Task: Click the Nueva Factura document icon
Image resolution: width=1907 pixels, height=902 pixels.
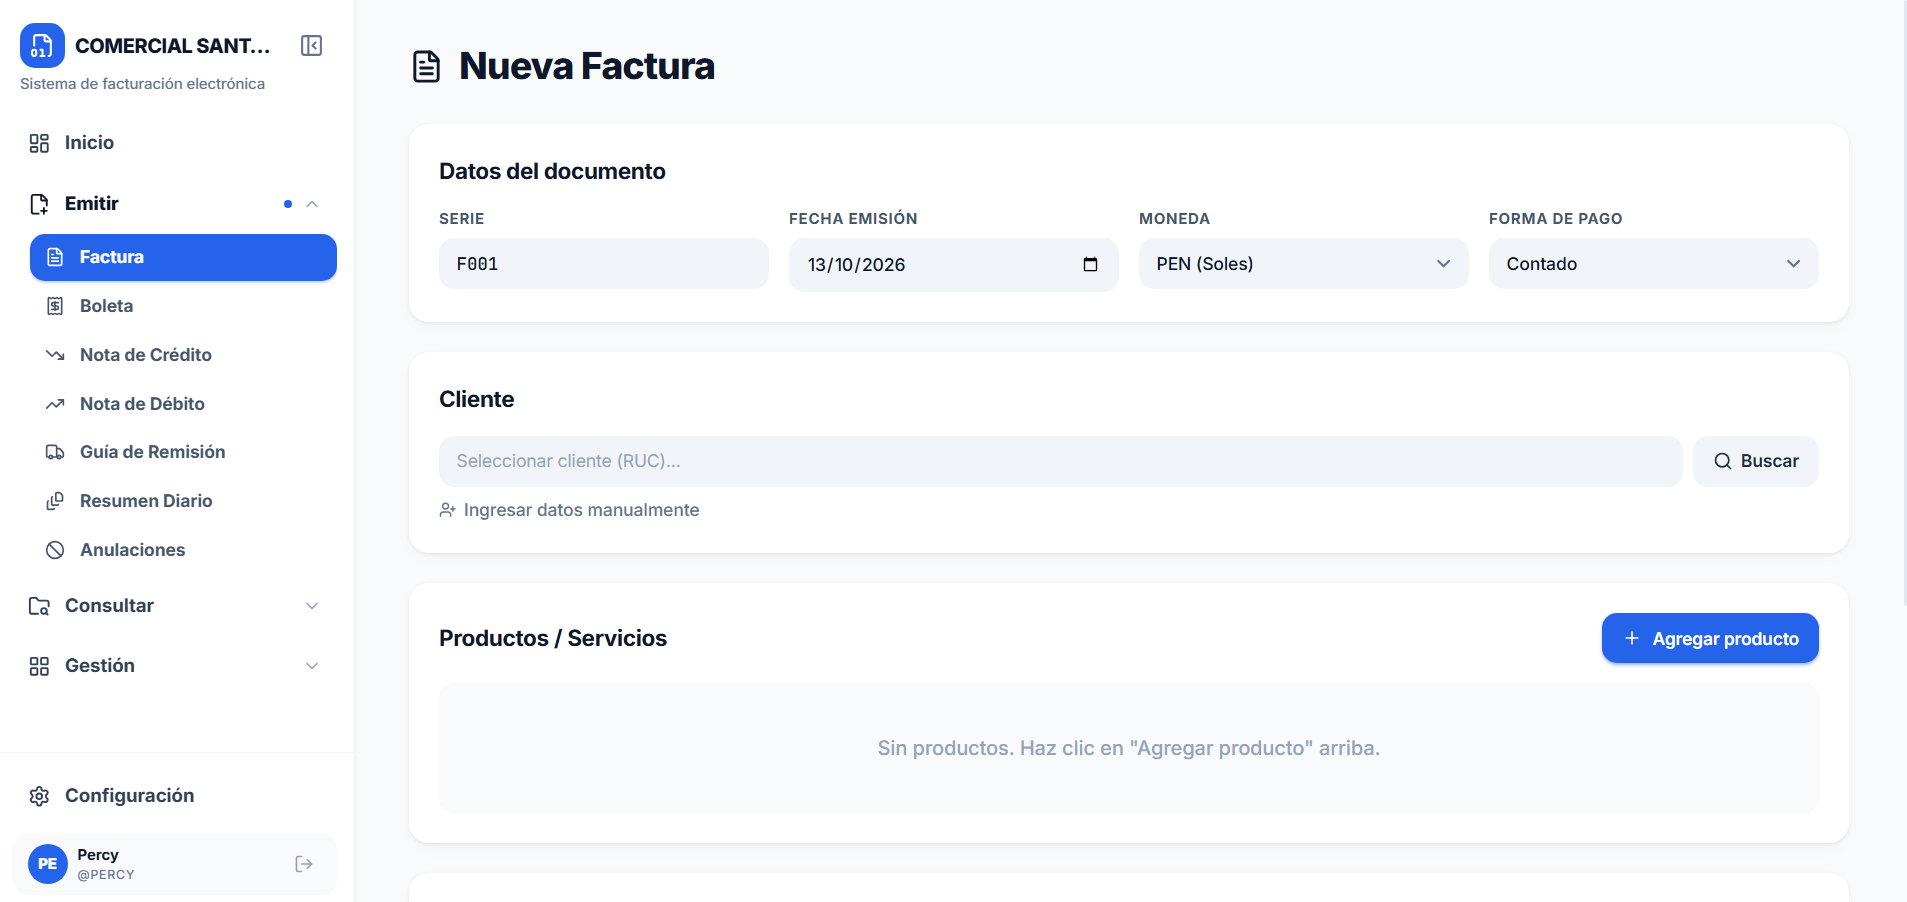Action: [x=427, y=67]
